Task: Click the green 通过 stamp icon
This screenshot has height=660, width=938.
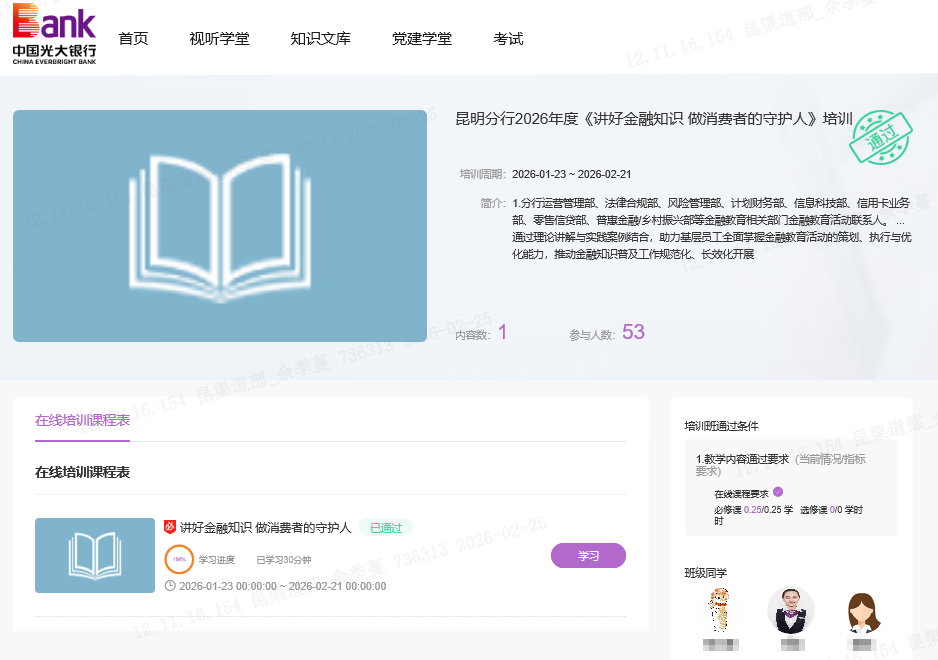Action: (881, 137)
